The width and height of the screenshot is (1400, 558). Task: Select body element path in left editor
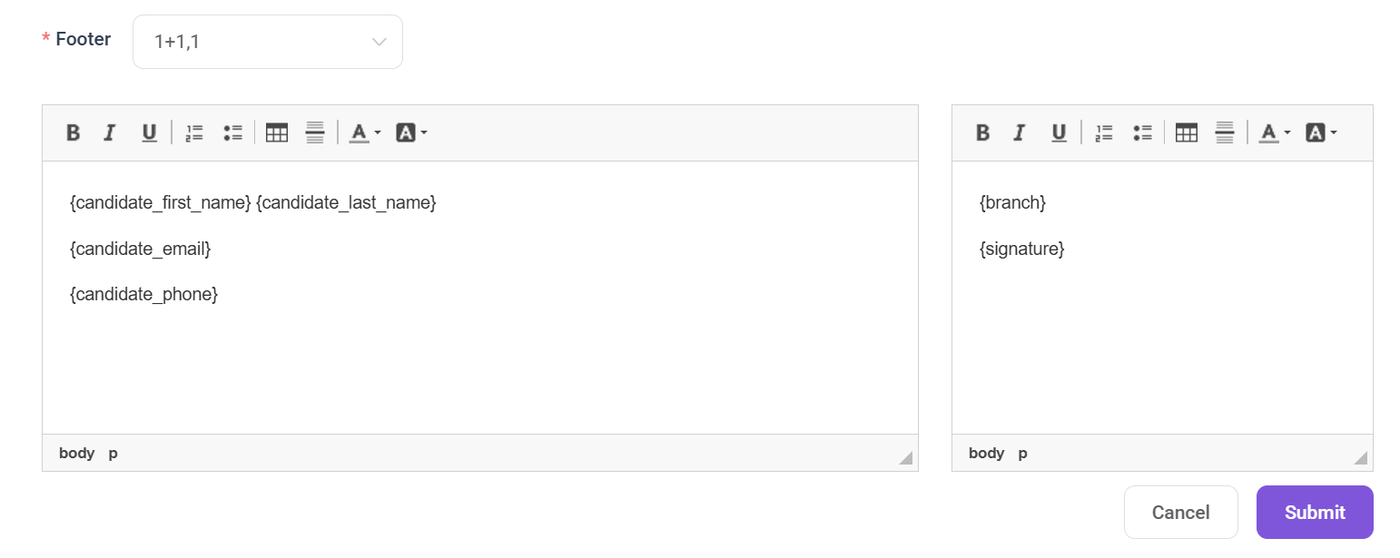(77, 453)
